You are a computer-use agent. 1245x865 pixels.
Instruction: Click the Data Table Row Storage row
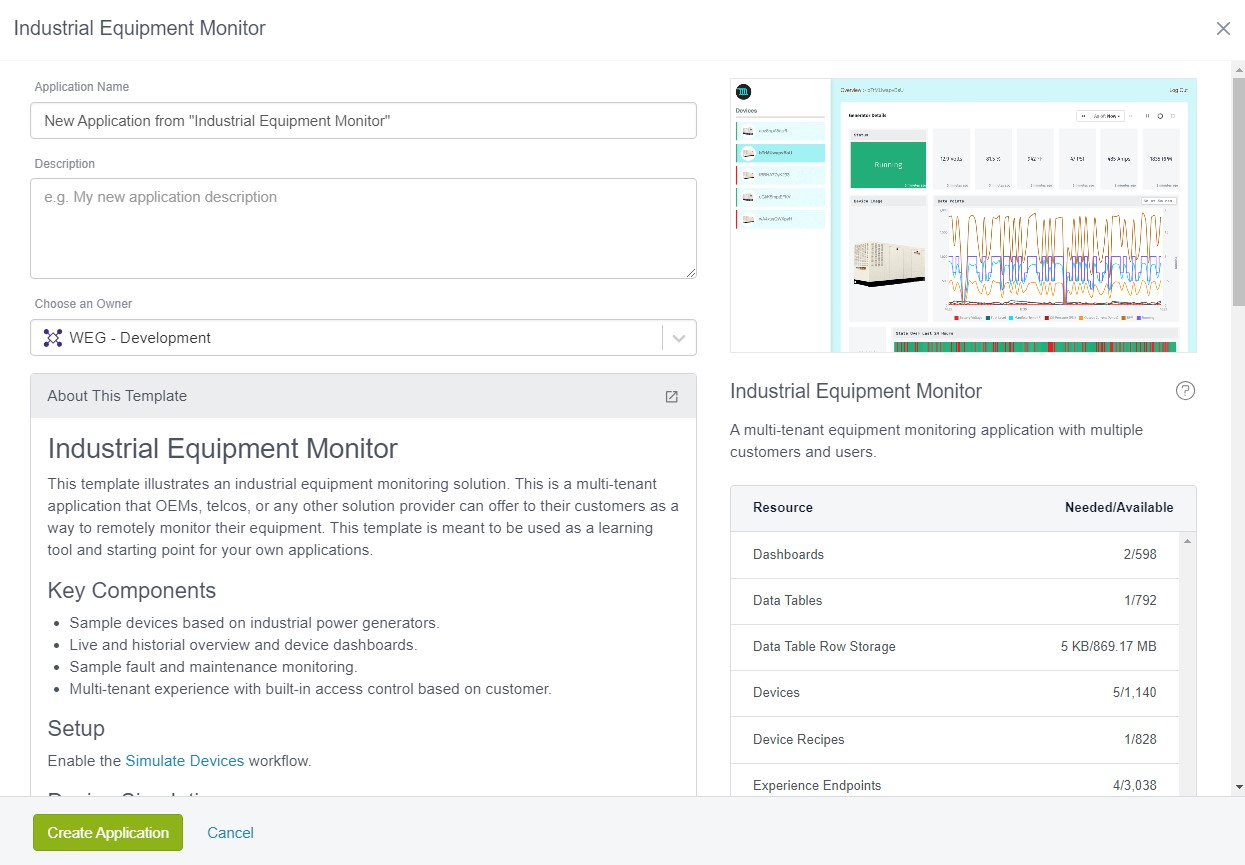955,647
